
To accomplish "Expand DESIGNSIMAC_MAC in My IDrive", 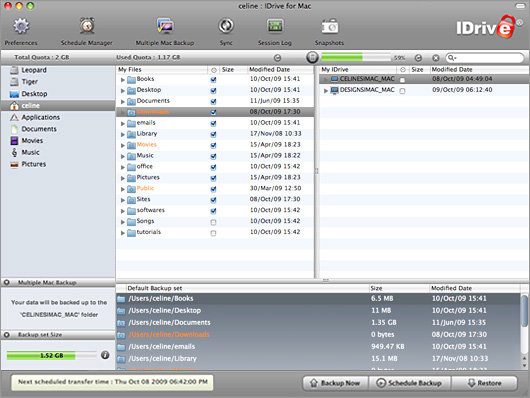I will click(326, 91).
